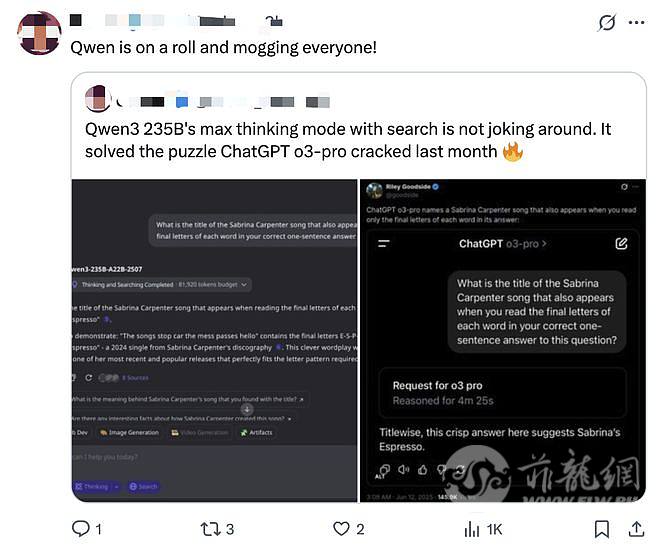The height and width of the screenshot is (548, 660).
Task: Share the post via upload icon
Action: pyautogui.click(x=636, y=529)
